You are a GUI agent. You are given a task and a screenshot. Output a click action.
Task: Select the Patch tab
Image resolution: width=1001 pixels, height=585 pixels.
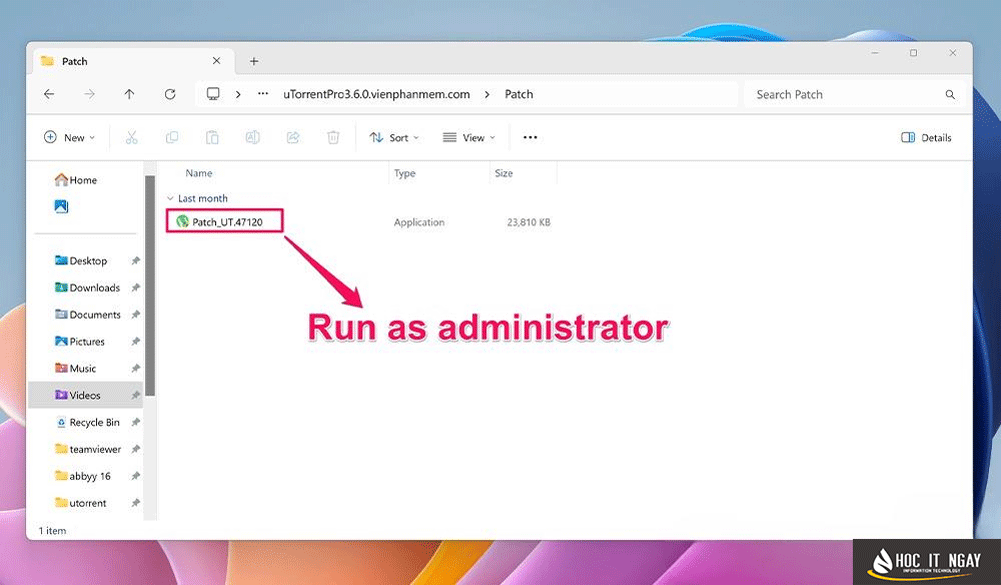(131, 61)
